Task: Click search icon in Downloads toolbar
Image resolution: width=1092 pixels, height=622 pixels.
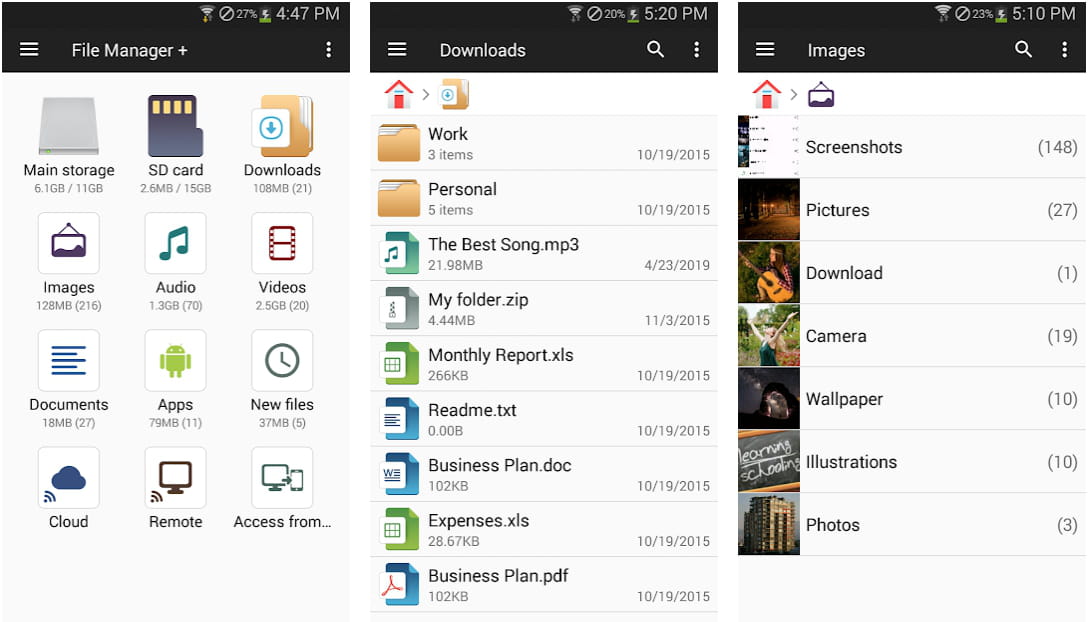Action: click(655, 50)
